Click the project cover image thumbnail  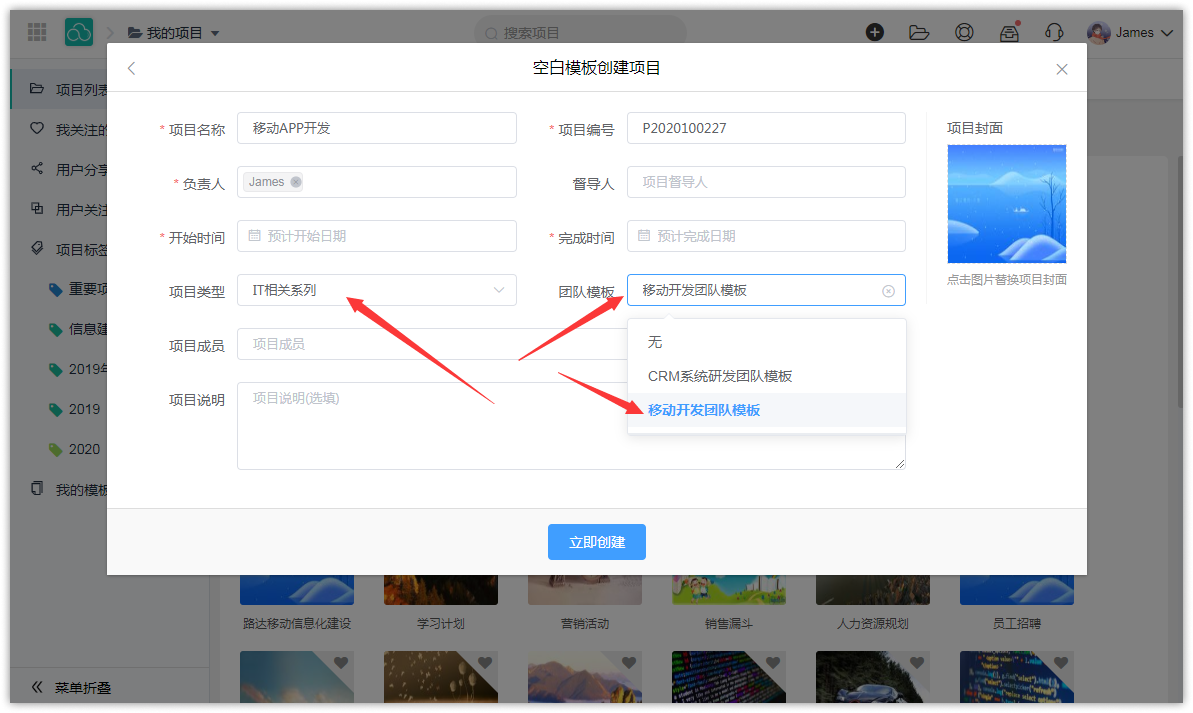coord(1006,204)
